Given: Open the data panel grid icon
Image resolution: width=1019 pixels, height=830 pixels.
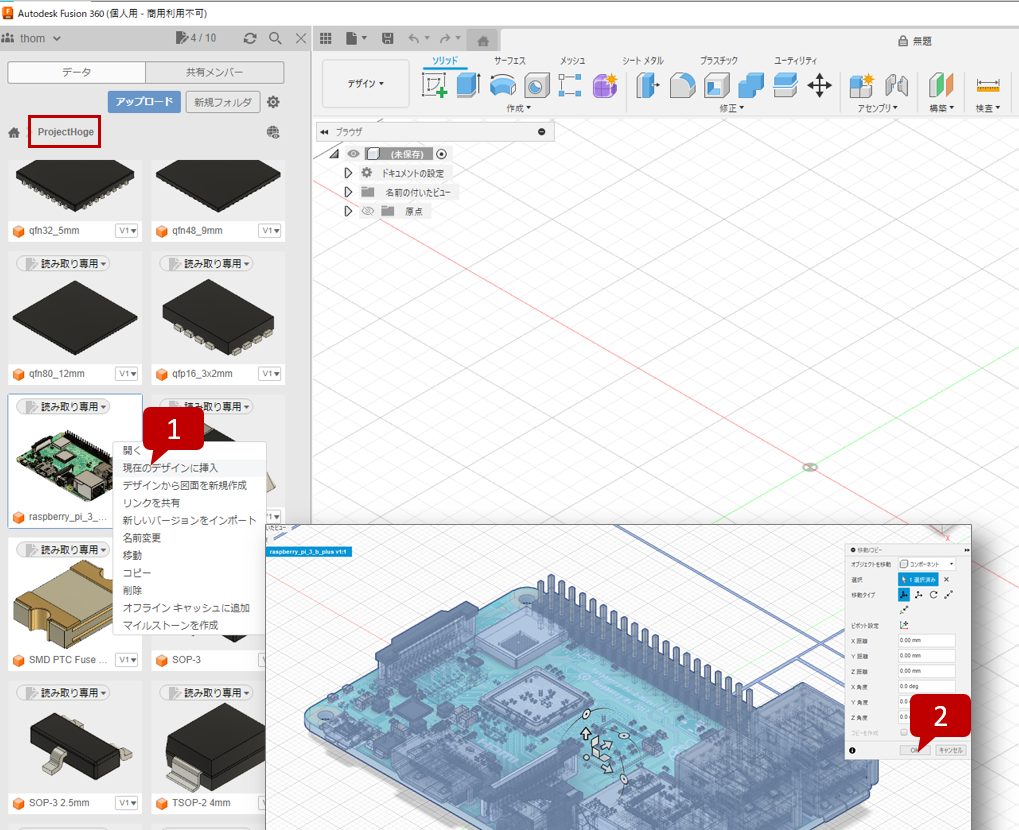Looking at the screenshot, I should tap(326, 39).
